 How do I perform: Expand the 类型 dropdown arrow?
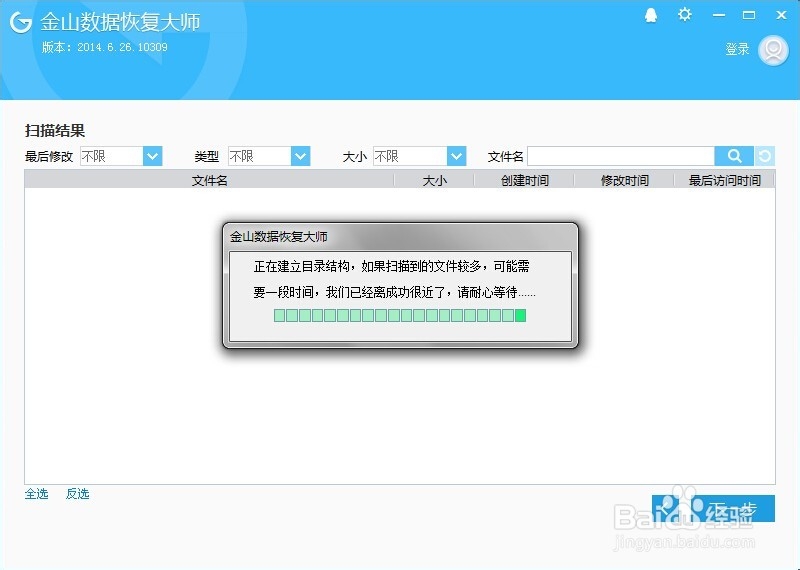pyautogui.click(x=300, y=156)
